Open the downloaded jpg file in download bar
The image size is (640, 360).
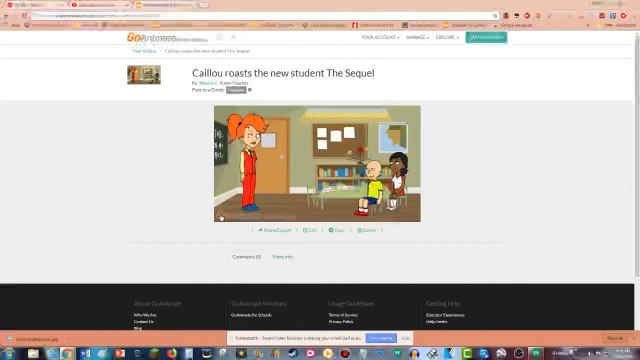pyautogui.click(x=37, y=339)
